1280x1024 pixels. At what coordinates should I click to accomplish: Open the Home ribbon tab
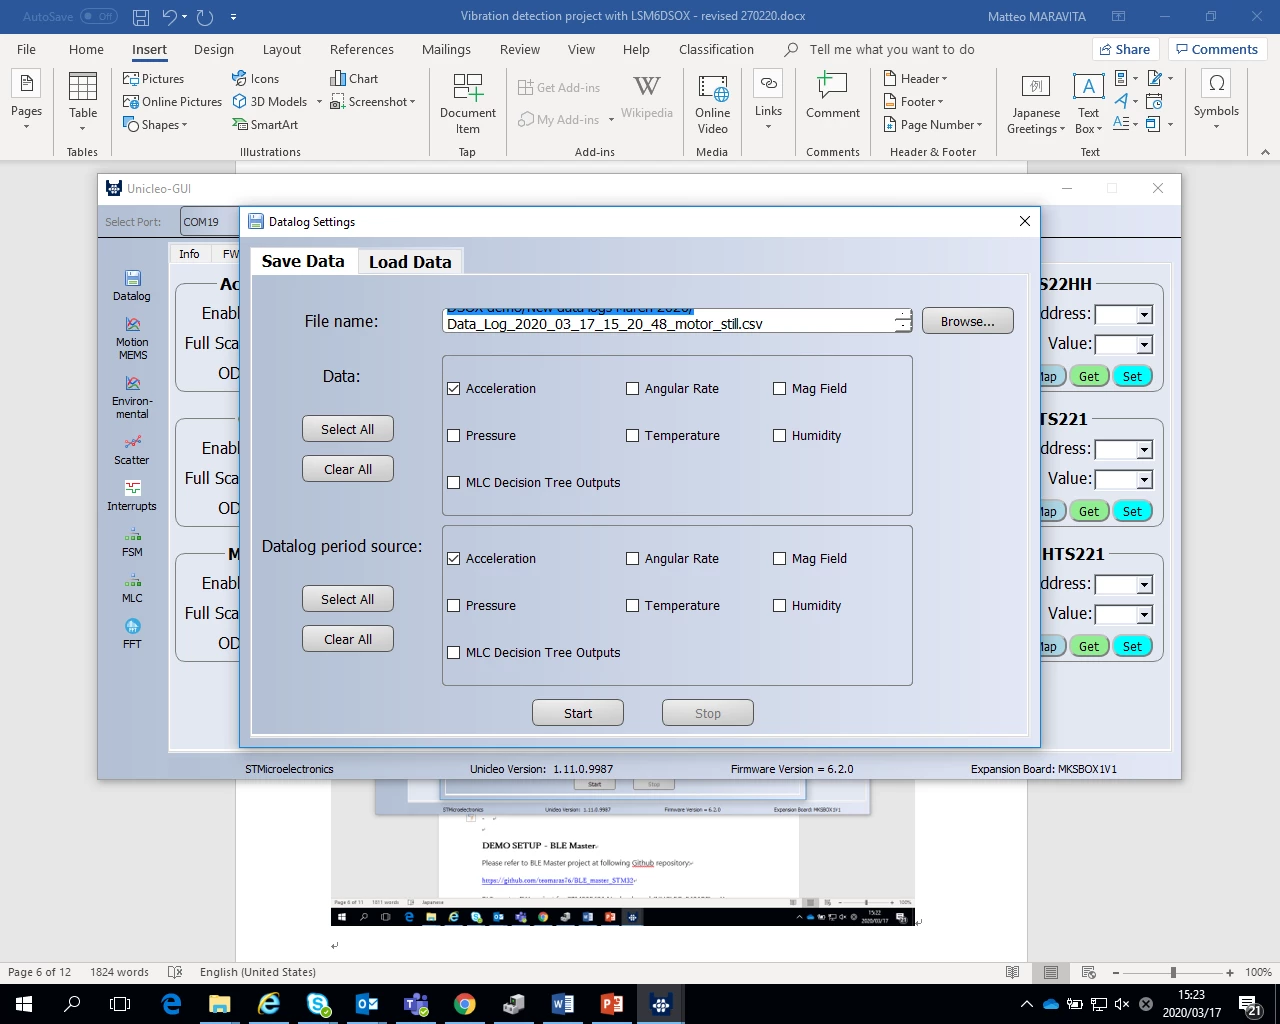tap(86, 49)
